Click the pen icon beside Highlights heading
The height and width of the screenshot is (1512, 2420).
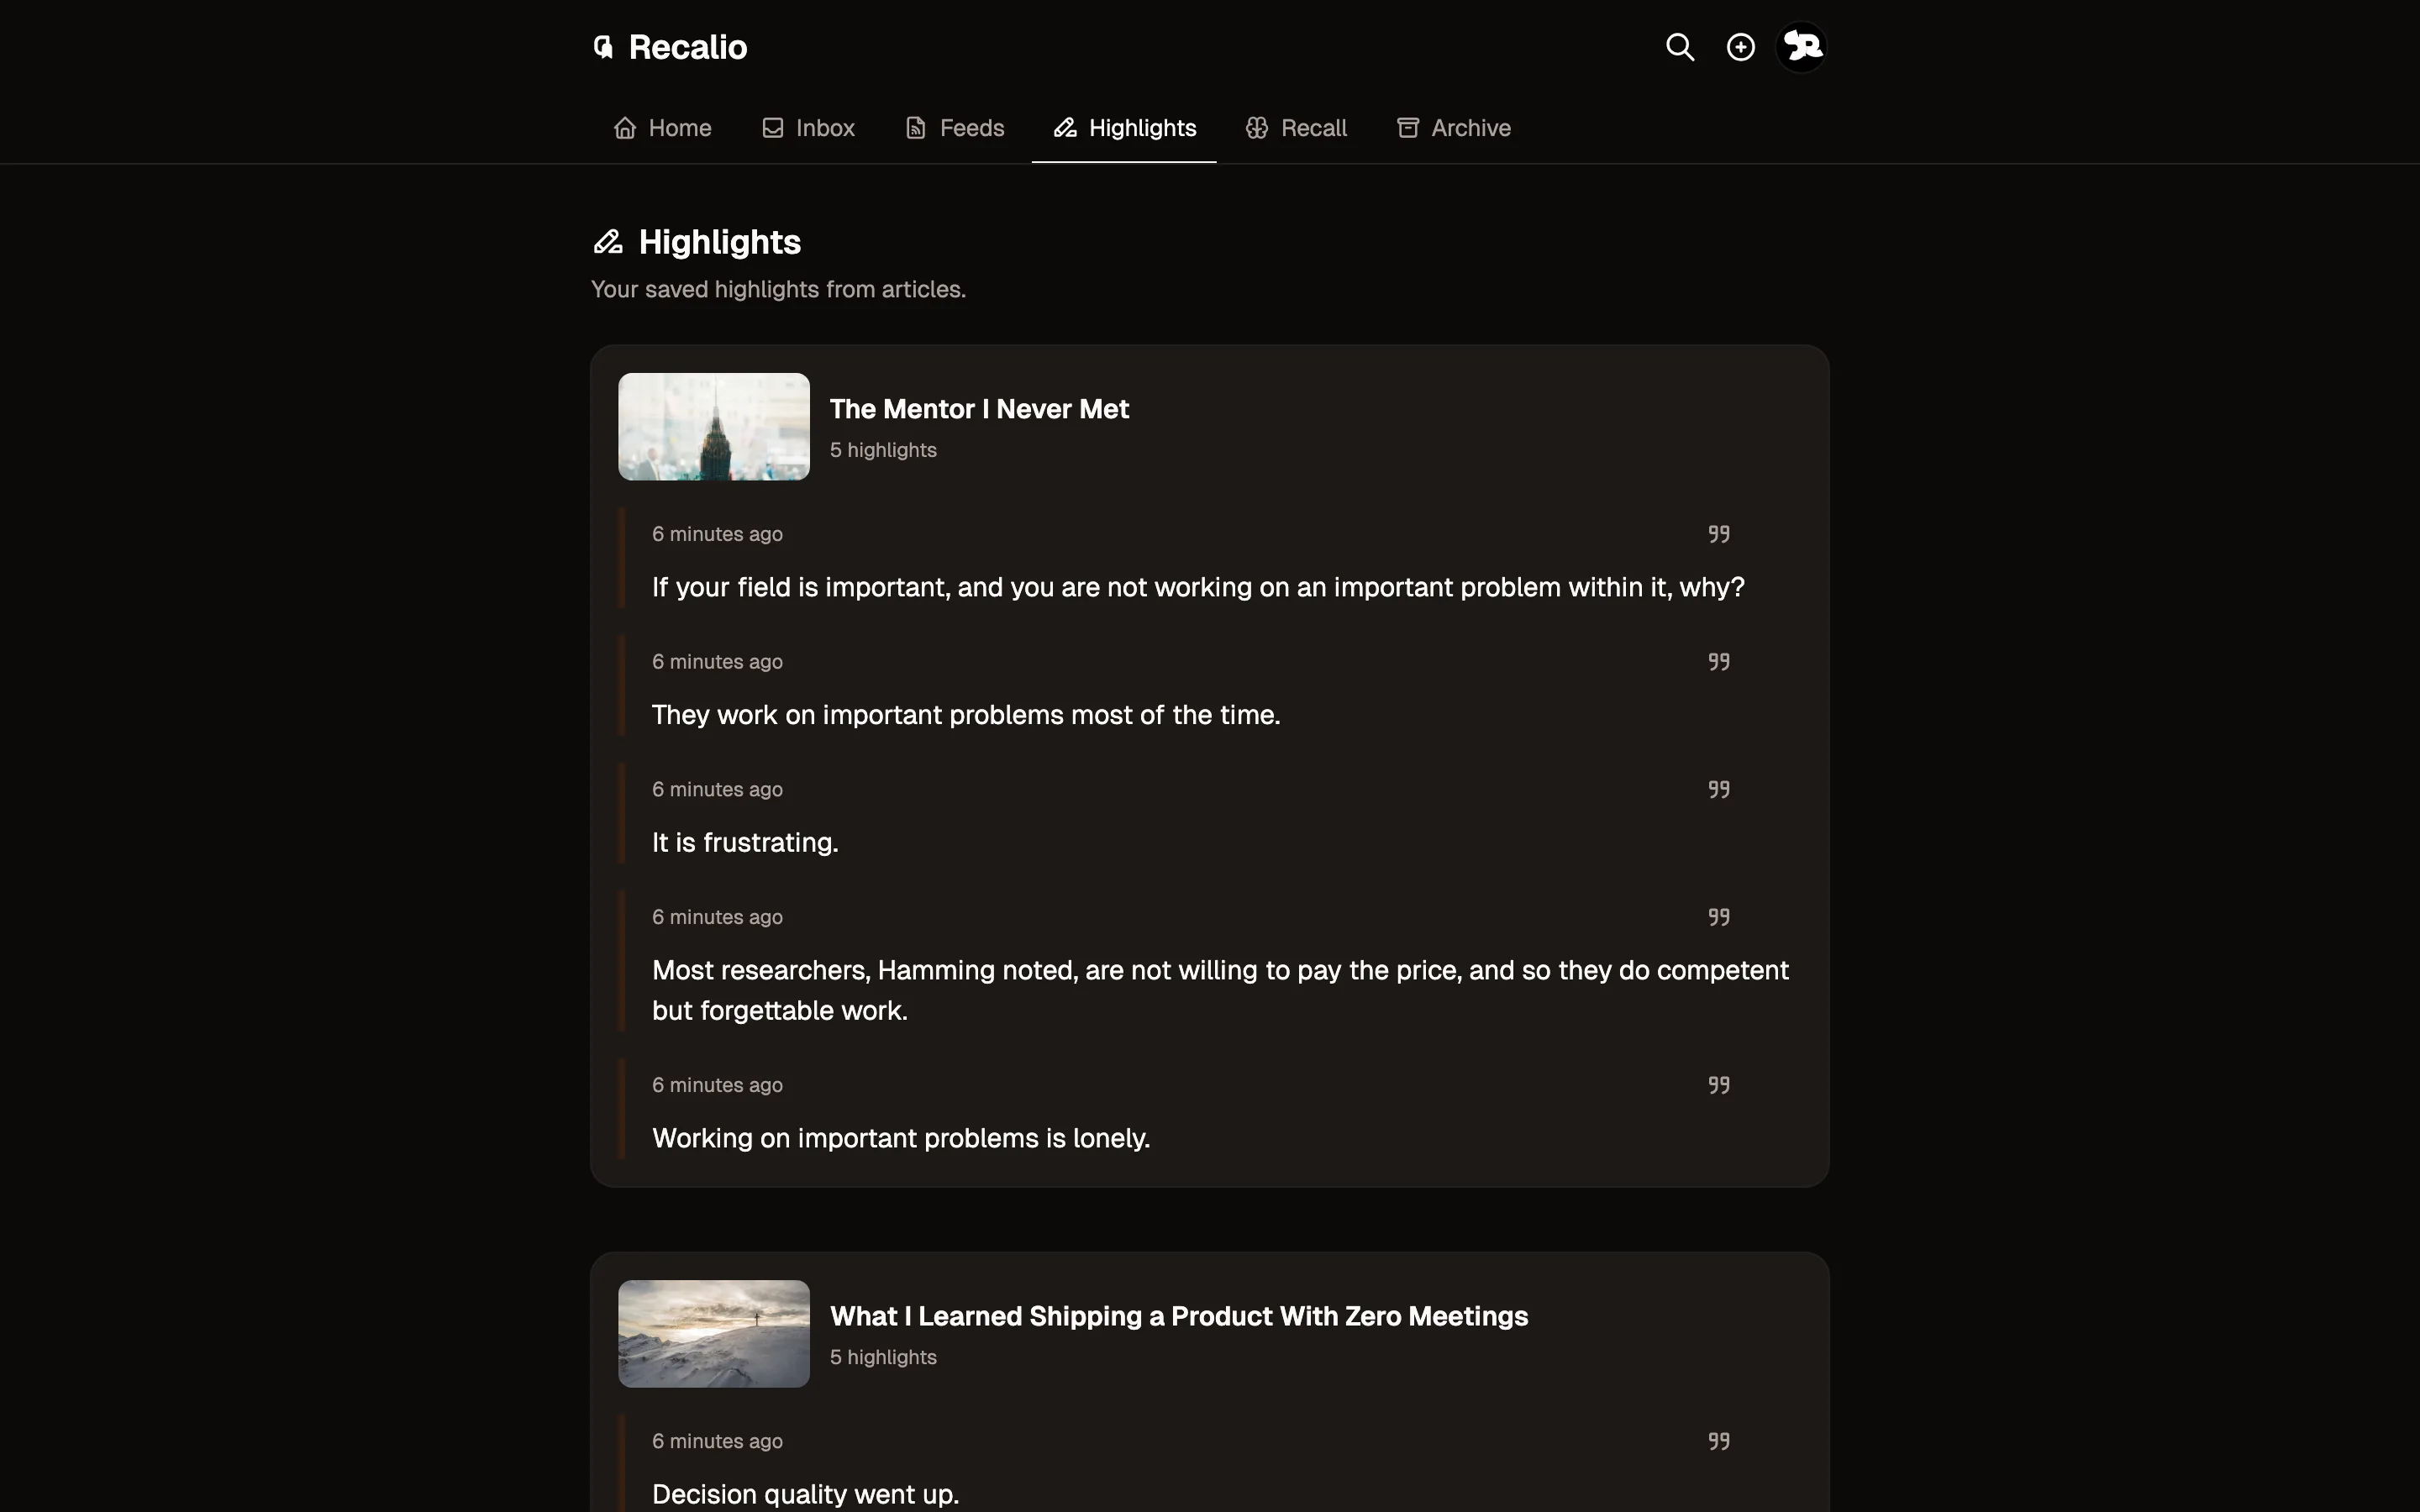[609, 241]
